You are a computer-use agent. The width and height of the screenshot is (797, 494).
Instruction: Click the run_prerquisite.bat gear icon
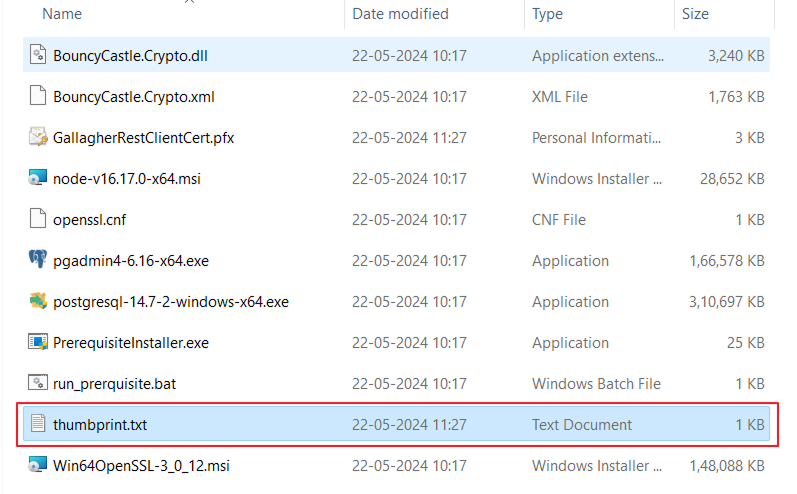point(38,384)
